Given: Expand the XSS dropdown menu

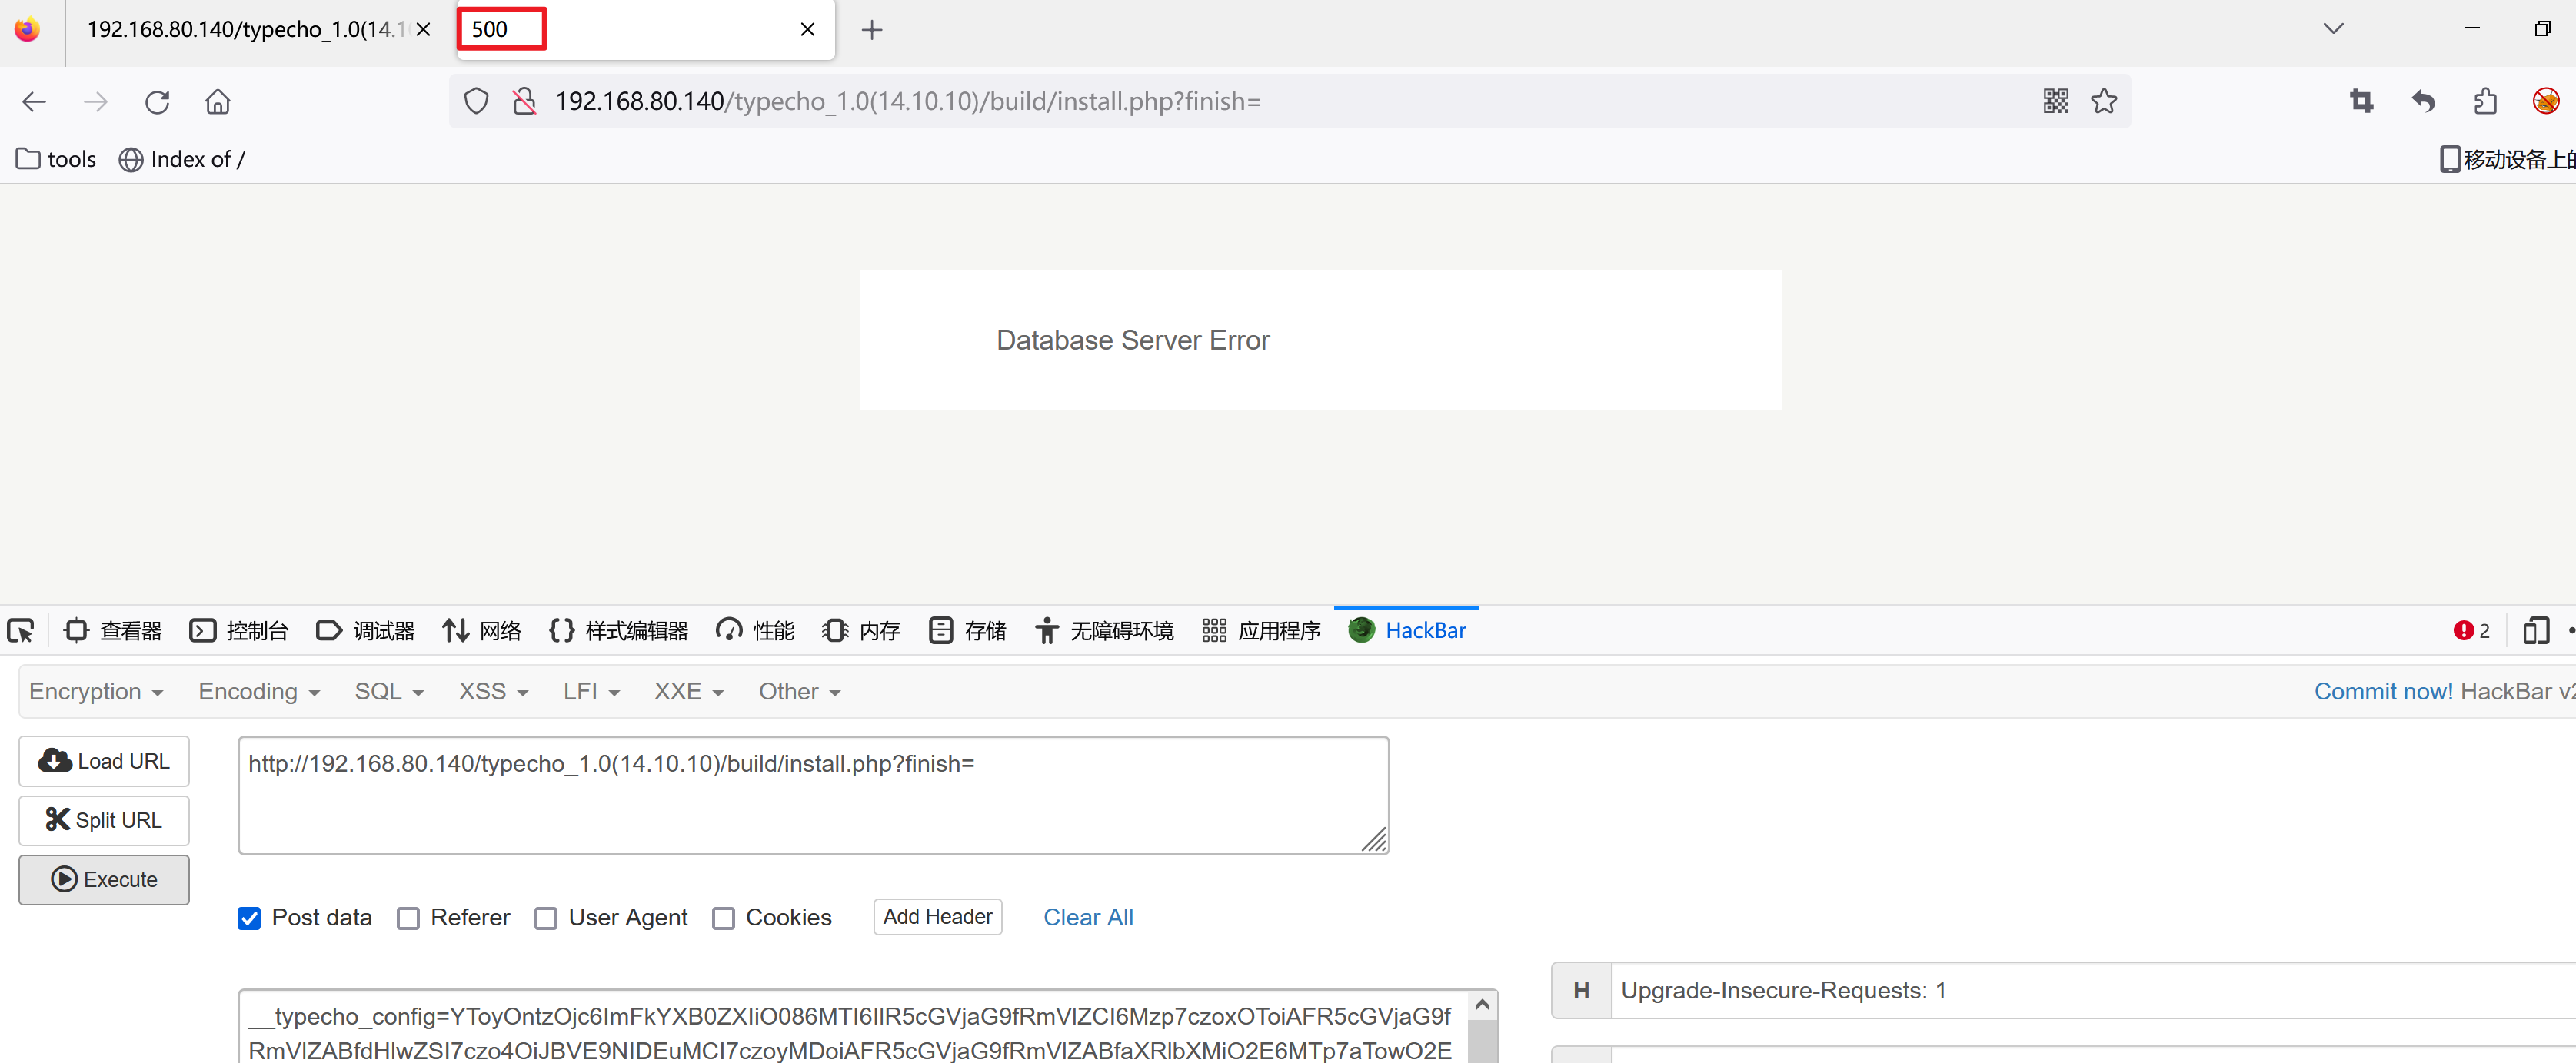Looking at the screenshot, I should click(492, 692).
